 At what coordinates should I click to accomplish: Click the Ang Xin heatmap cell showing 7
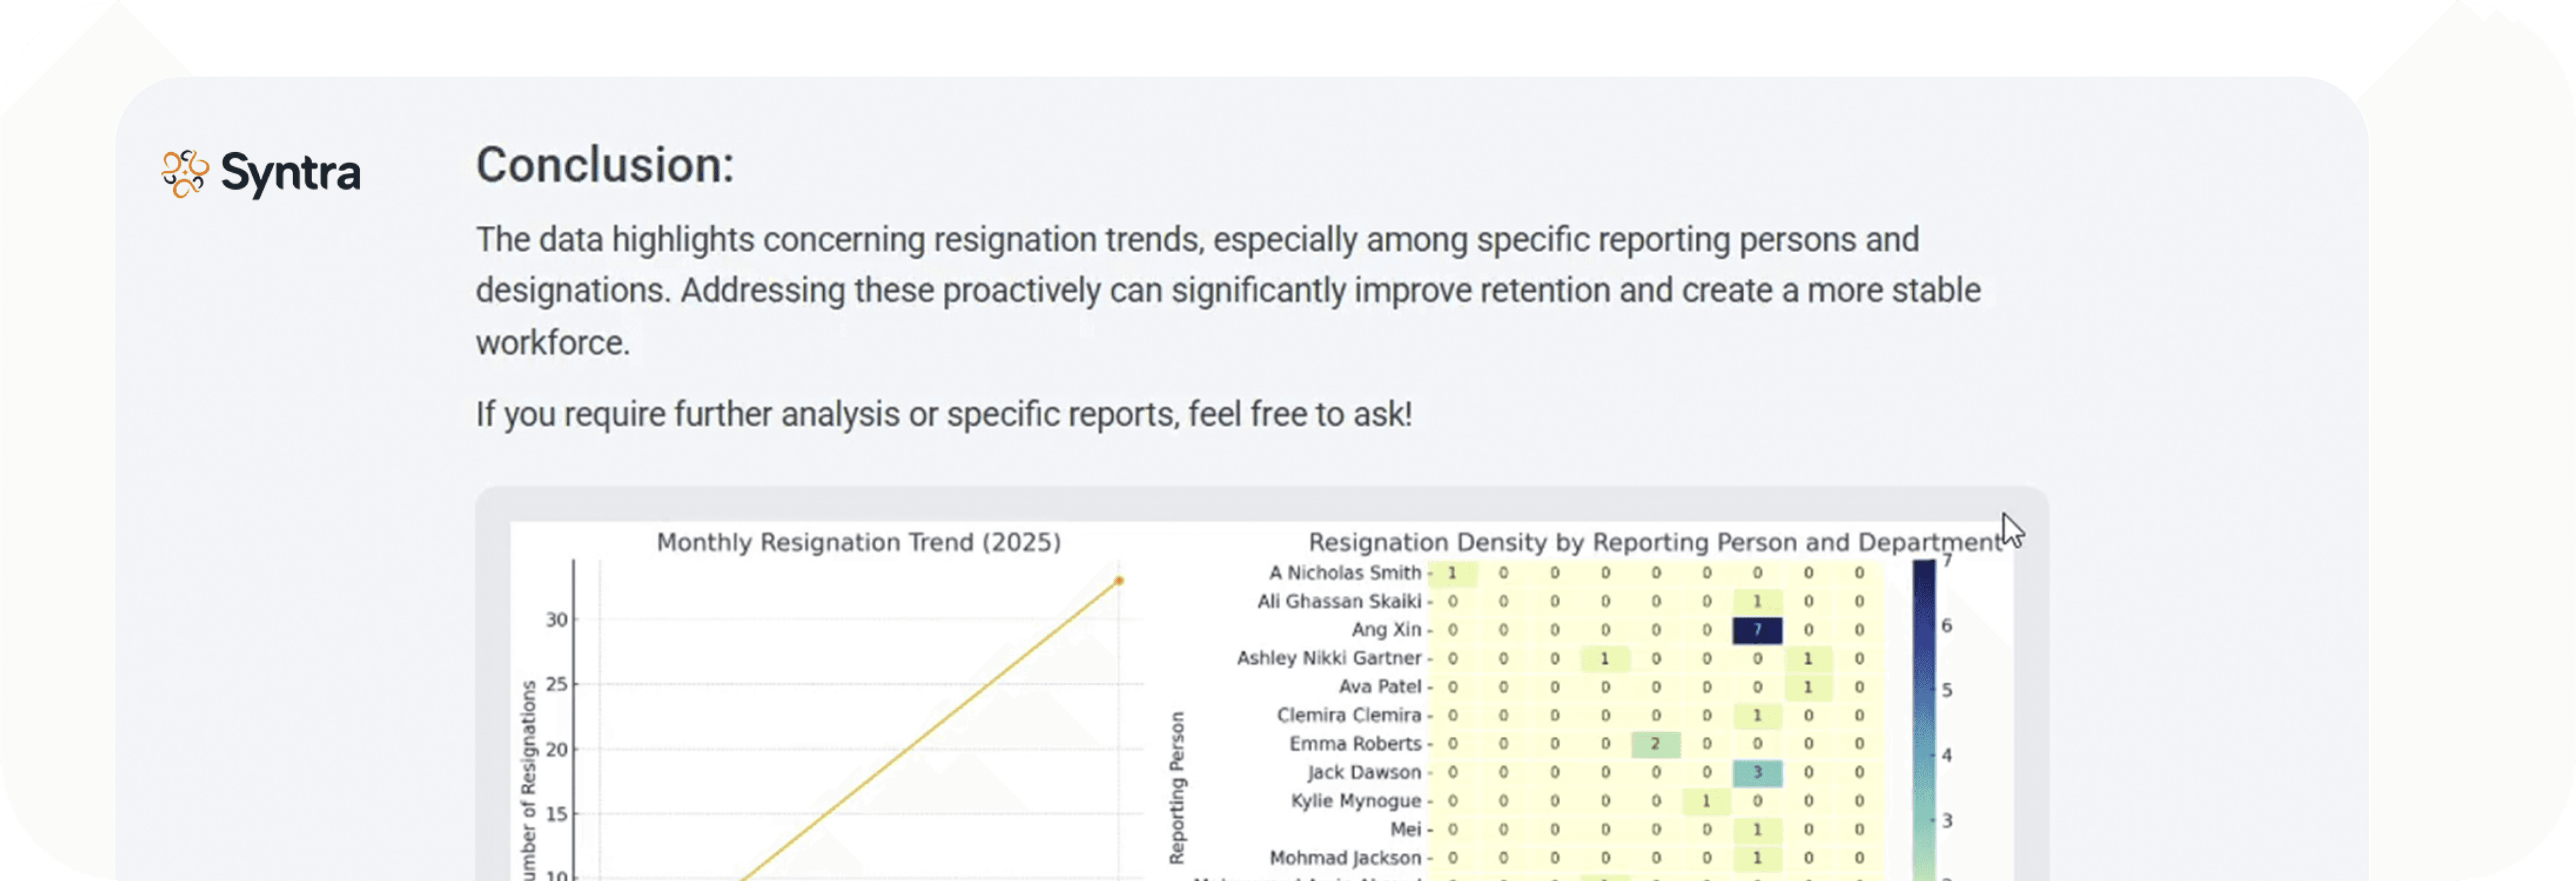click(1757, 630)
